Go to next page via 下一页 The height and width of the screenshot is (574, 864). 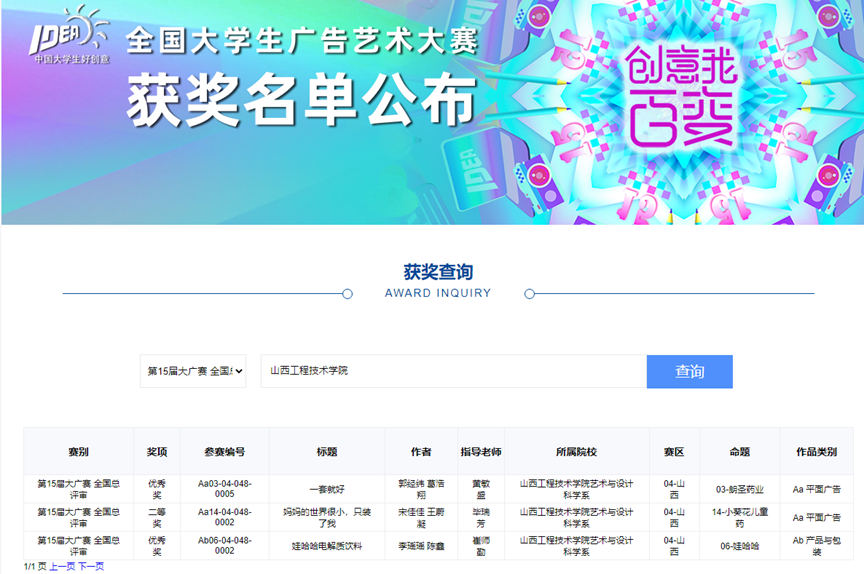click(91, 566)
